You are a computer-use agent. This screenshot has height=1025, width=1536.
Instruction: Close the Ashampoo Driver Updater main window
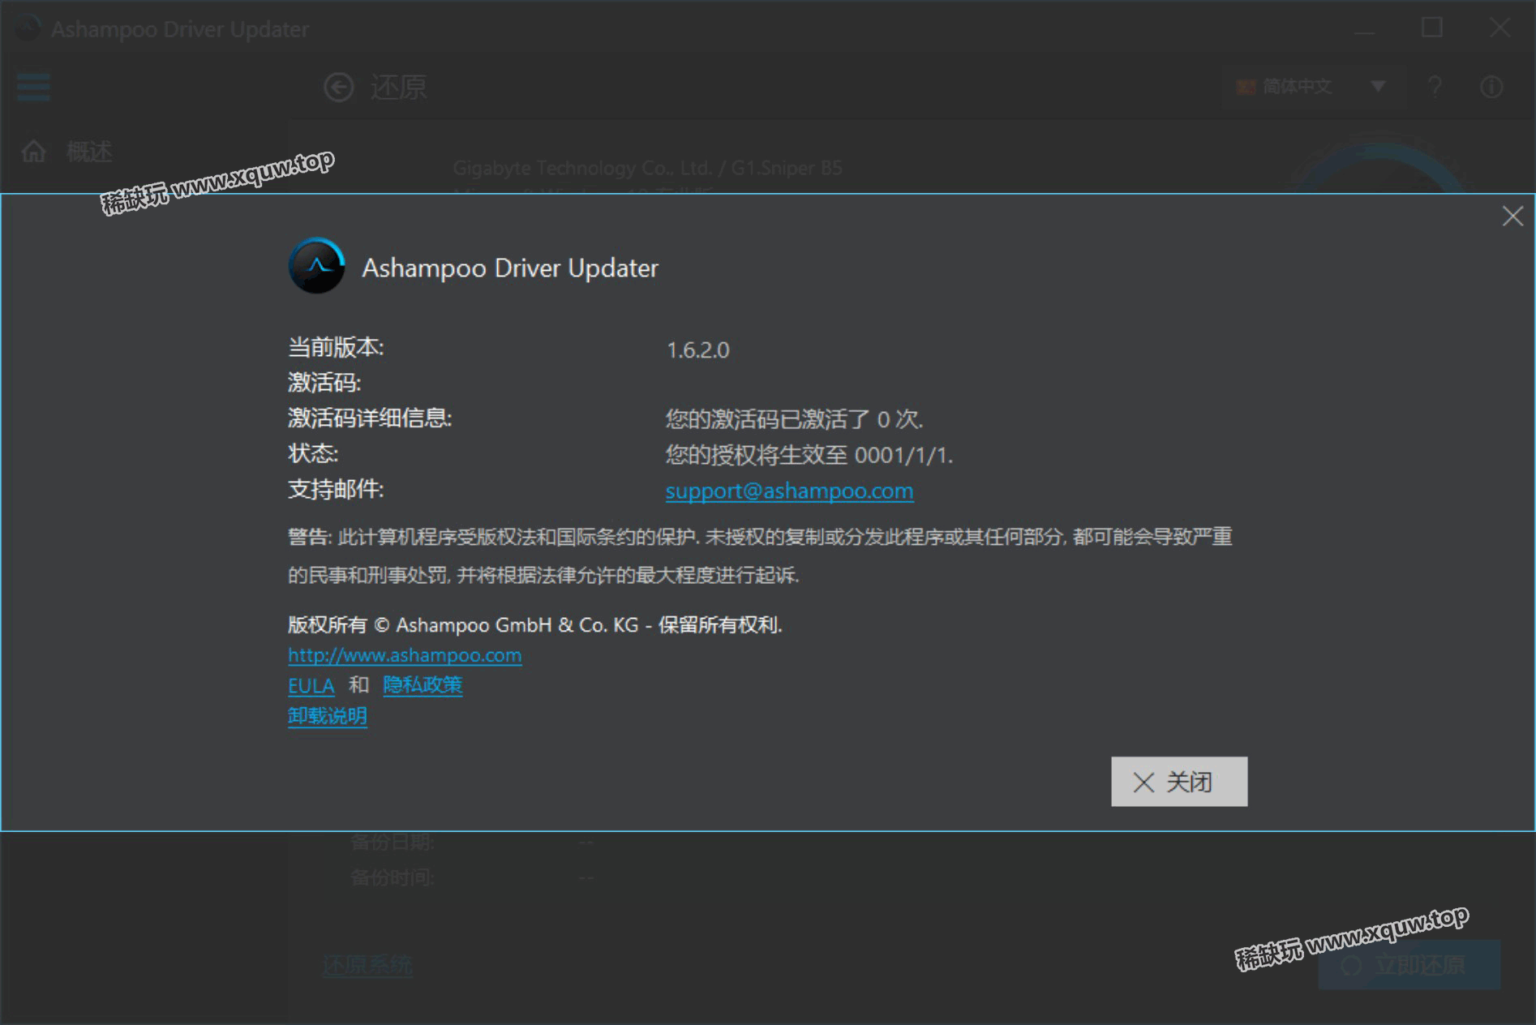tap(1500, 28)
